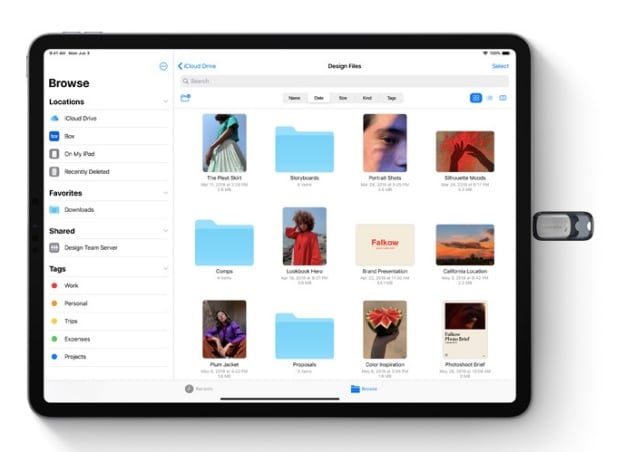Switch to column view
Screen dimensions: 625x452
[x=503, y=98]
